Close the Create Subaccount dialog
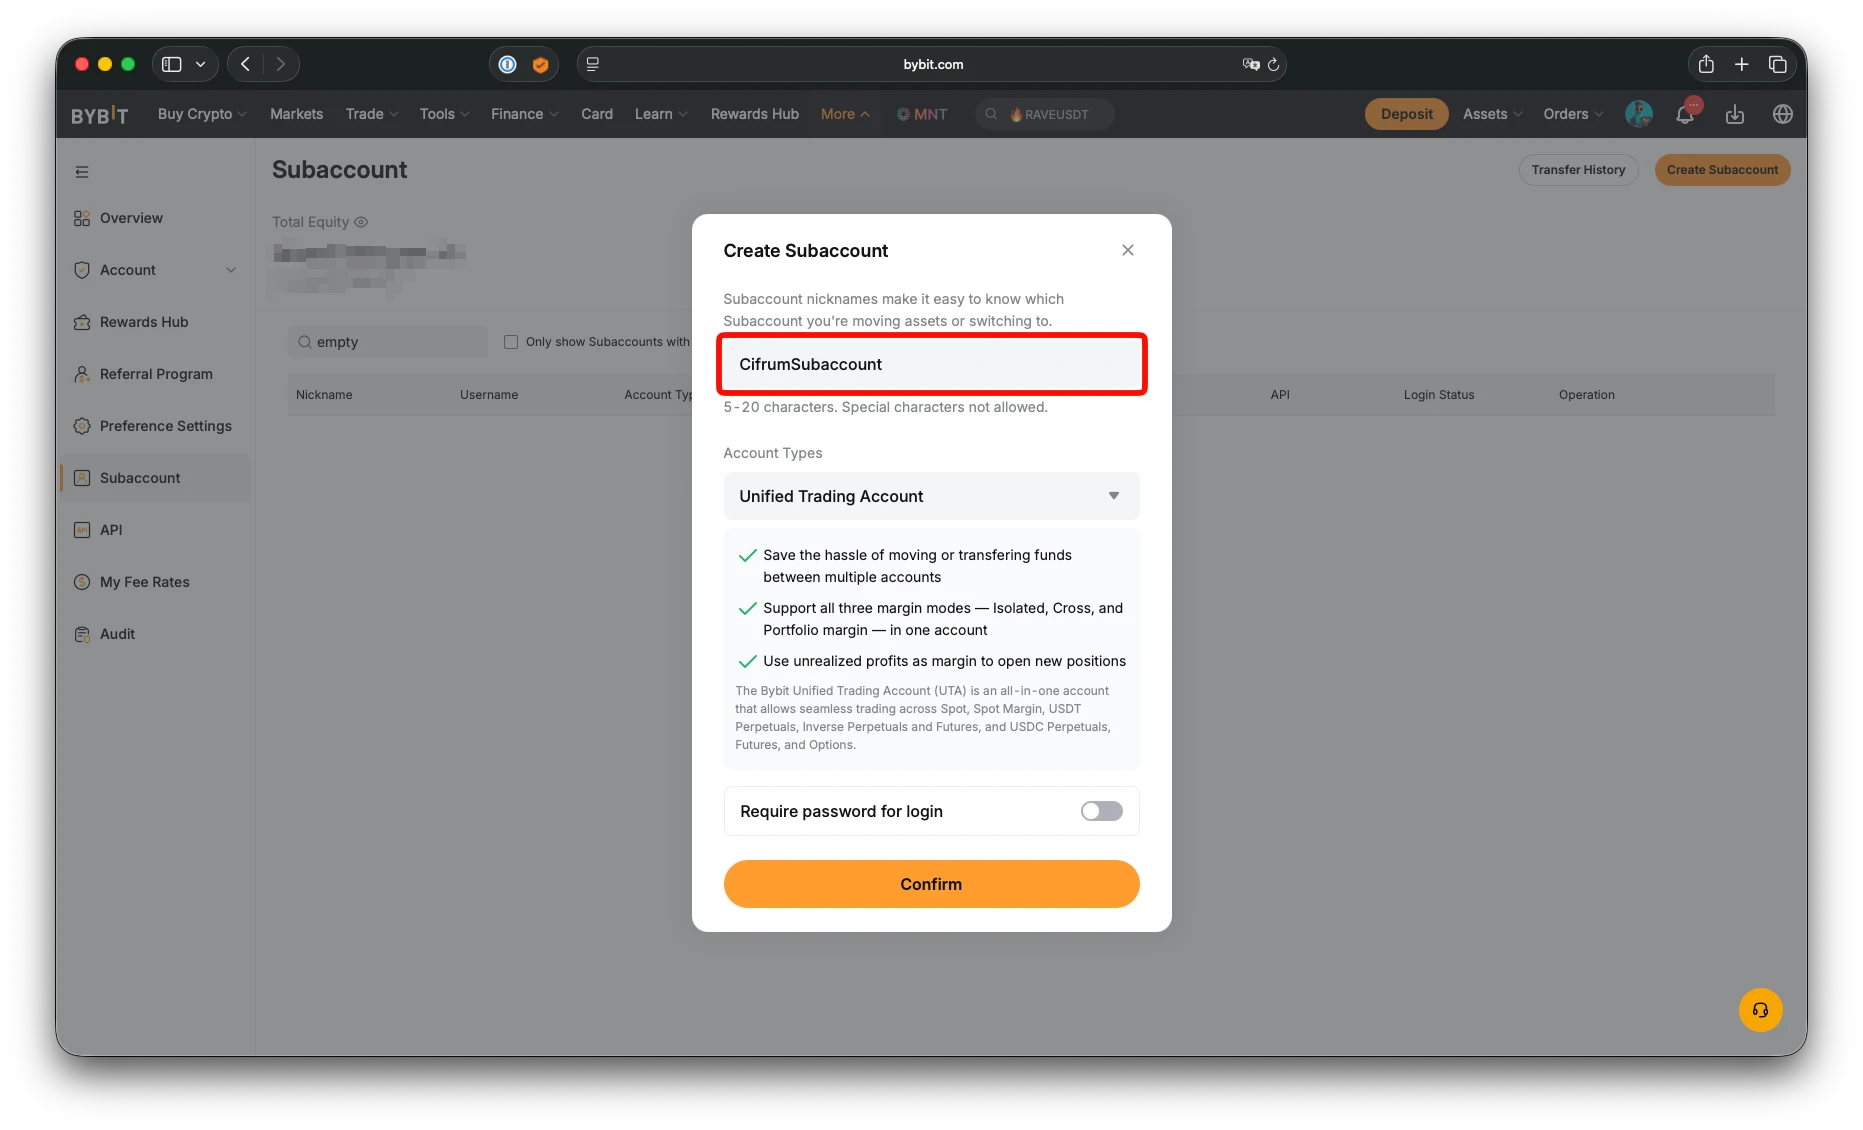 1127,250
